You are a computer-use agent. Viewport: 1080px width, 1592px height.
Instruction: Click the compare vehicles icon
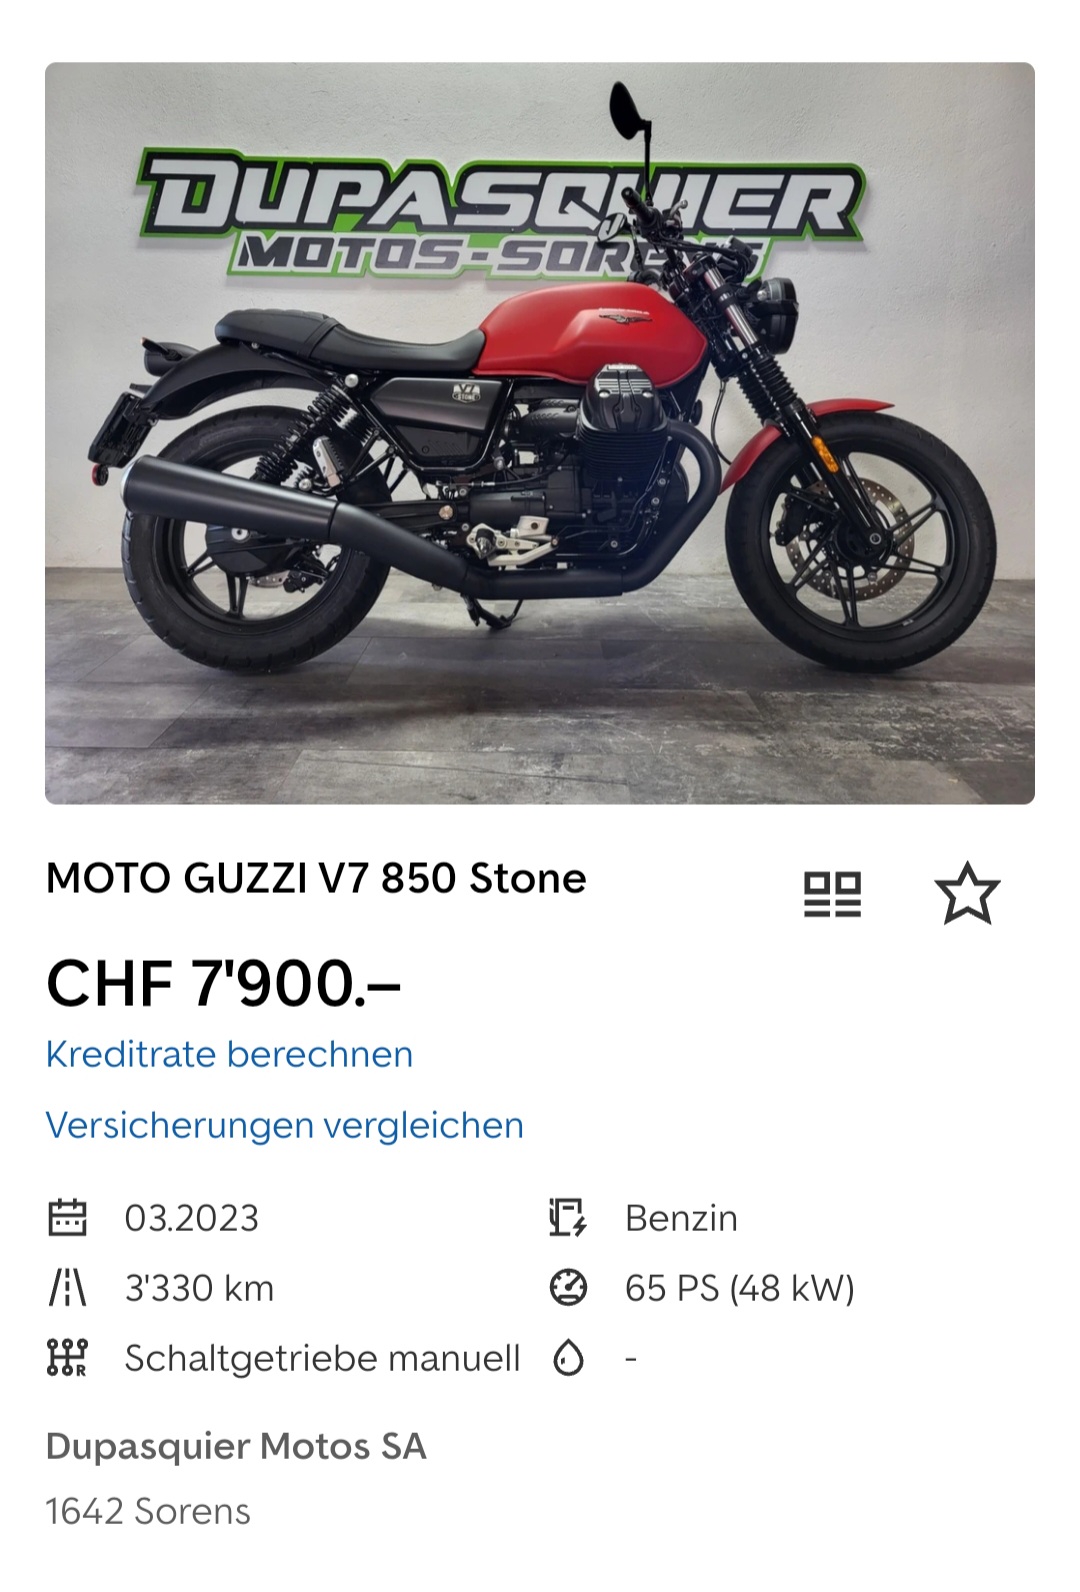832,894
